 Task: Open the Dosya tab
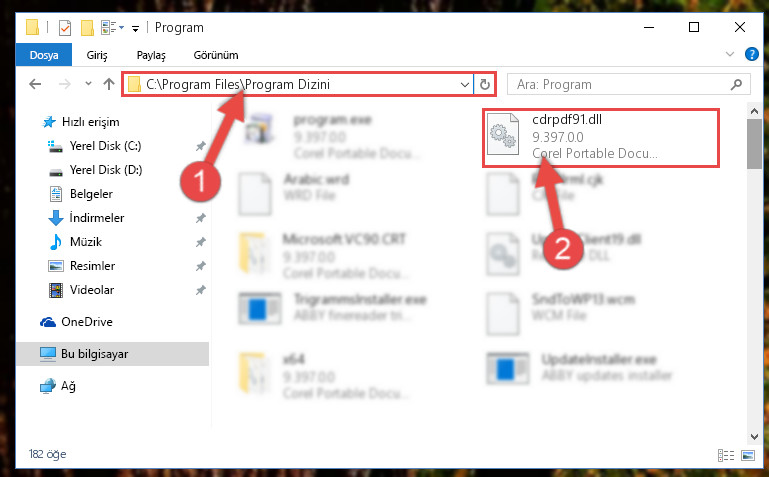44,55
